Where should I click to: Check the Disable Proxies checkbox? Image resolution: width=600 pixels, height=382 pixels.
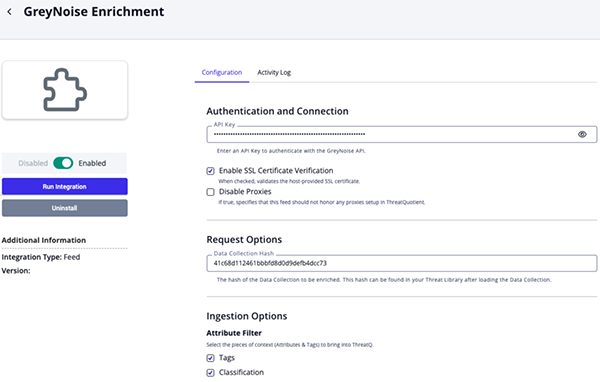[x=210, y=192]
